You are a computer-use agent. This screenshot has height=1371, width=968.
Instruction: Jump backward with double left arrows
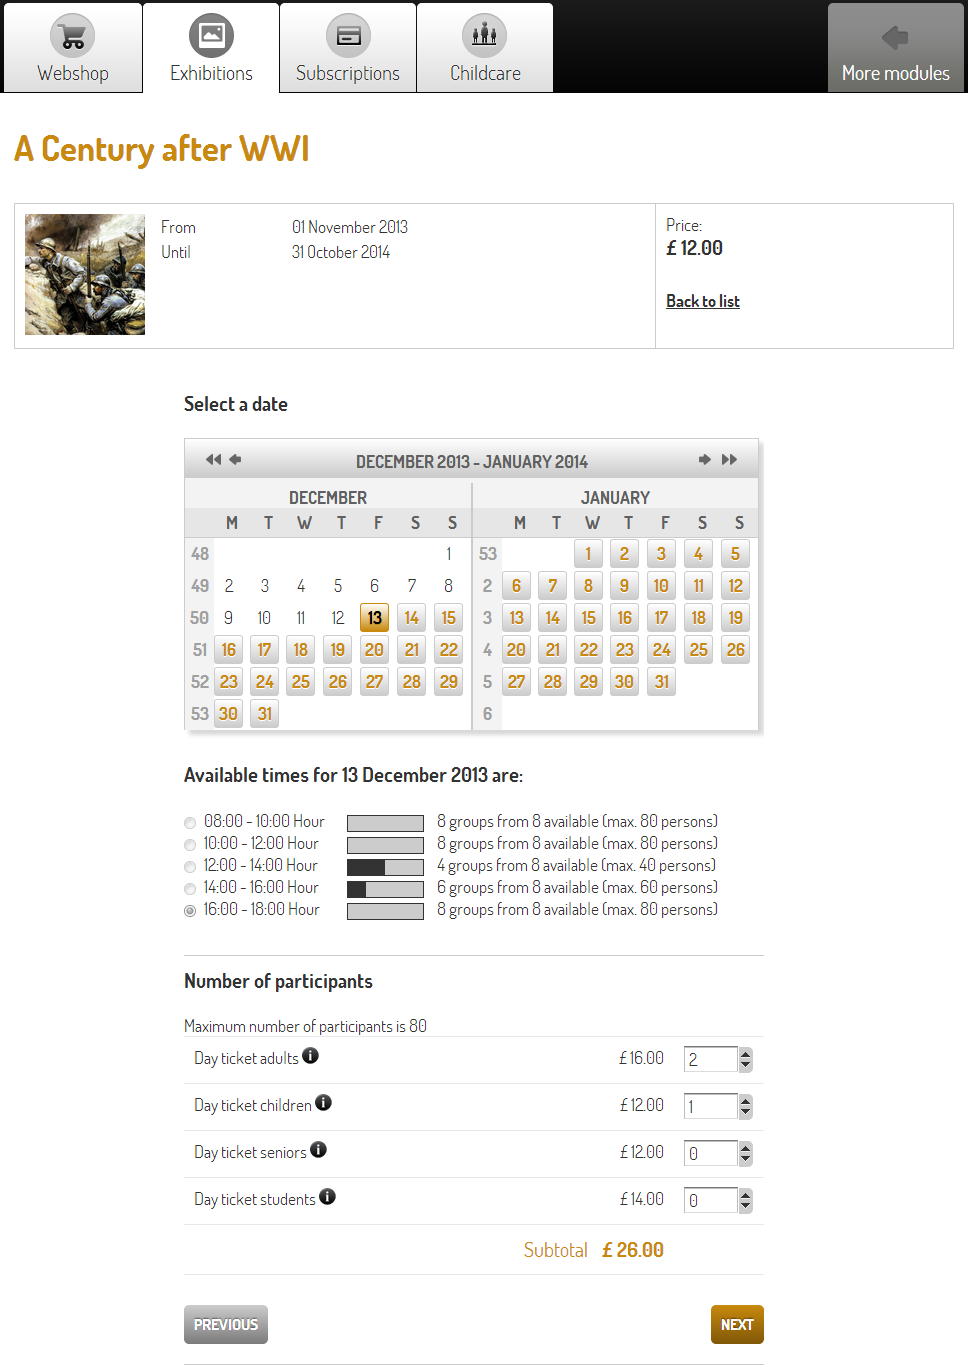coord(212,460)
